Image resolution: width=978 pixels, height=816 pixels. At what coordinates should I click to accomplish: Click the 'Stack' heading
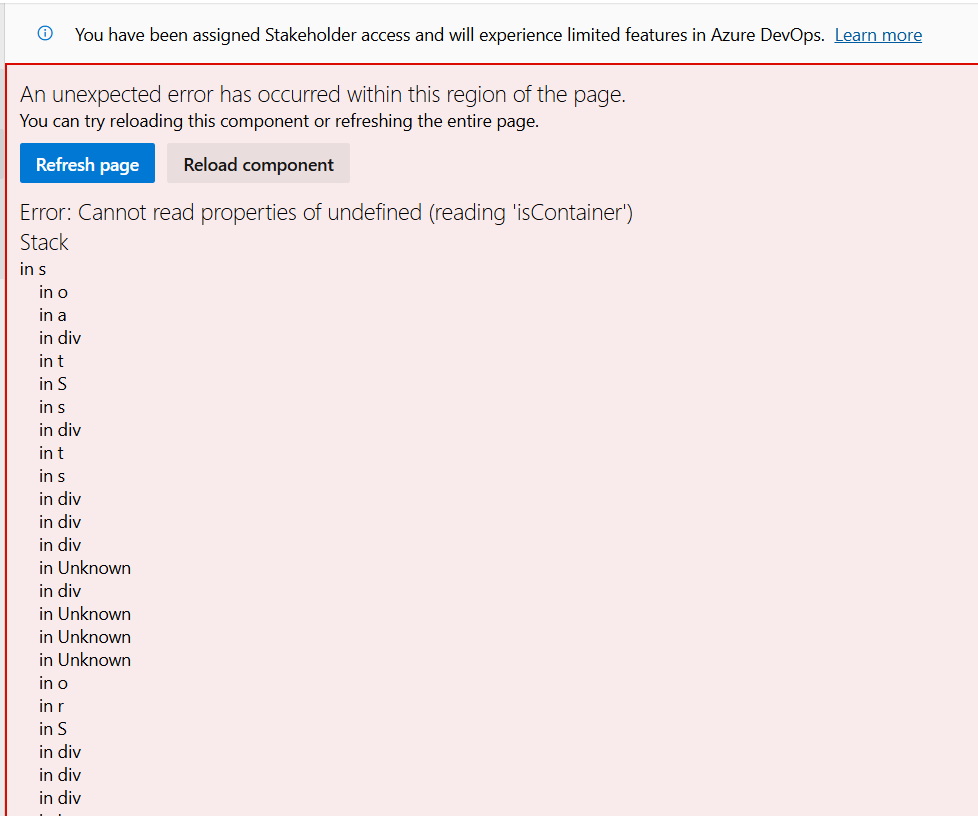pyautogui.click(x=44, y=242)
